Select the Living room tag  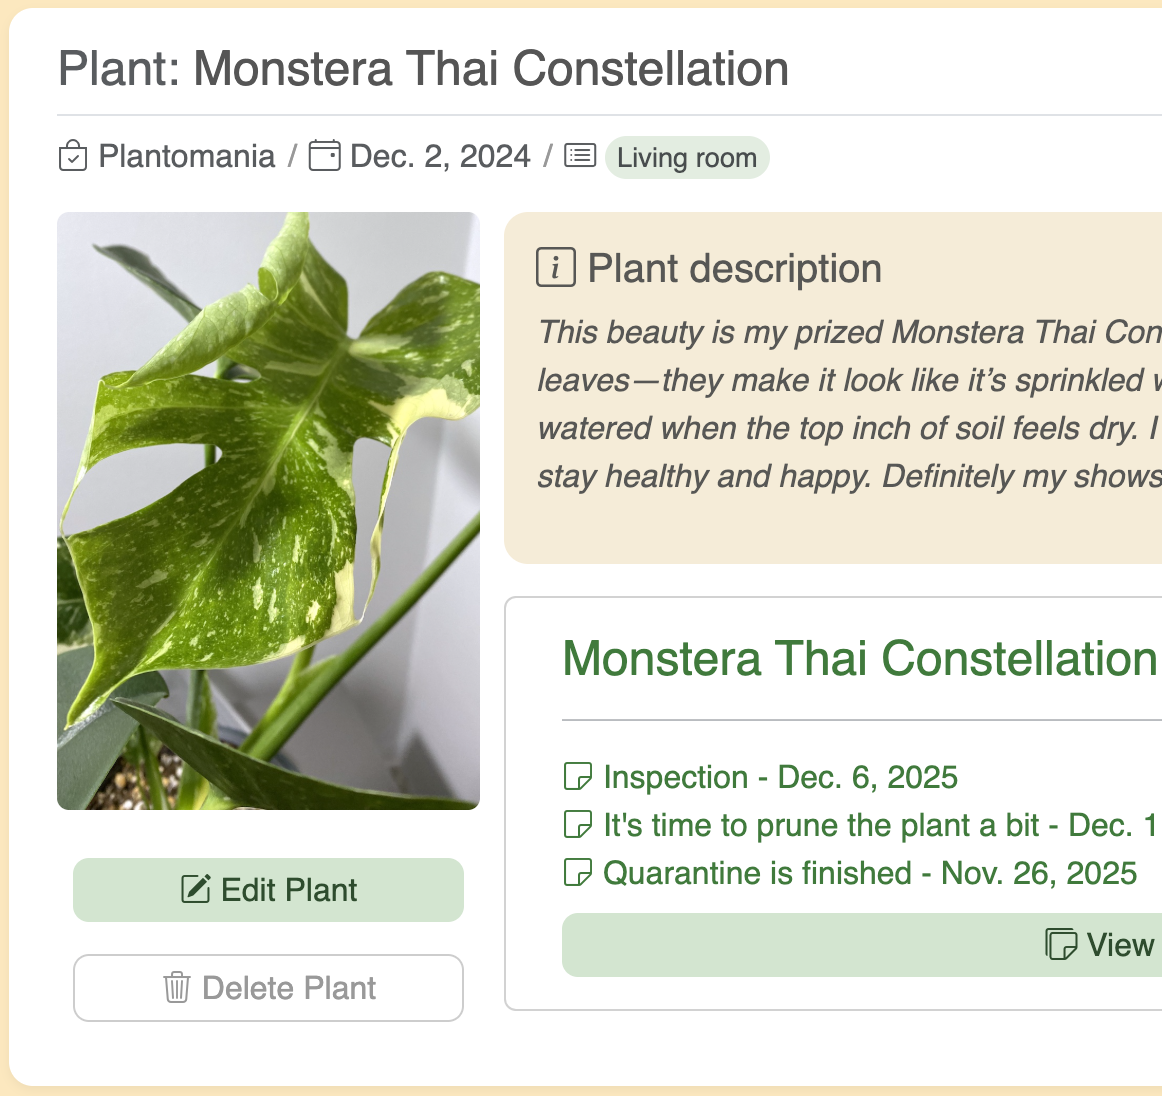[687, 157]
